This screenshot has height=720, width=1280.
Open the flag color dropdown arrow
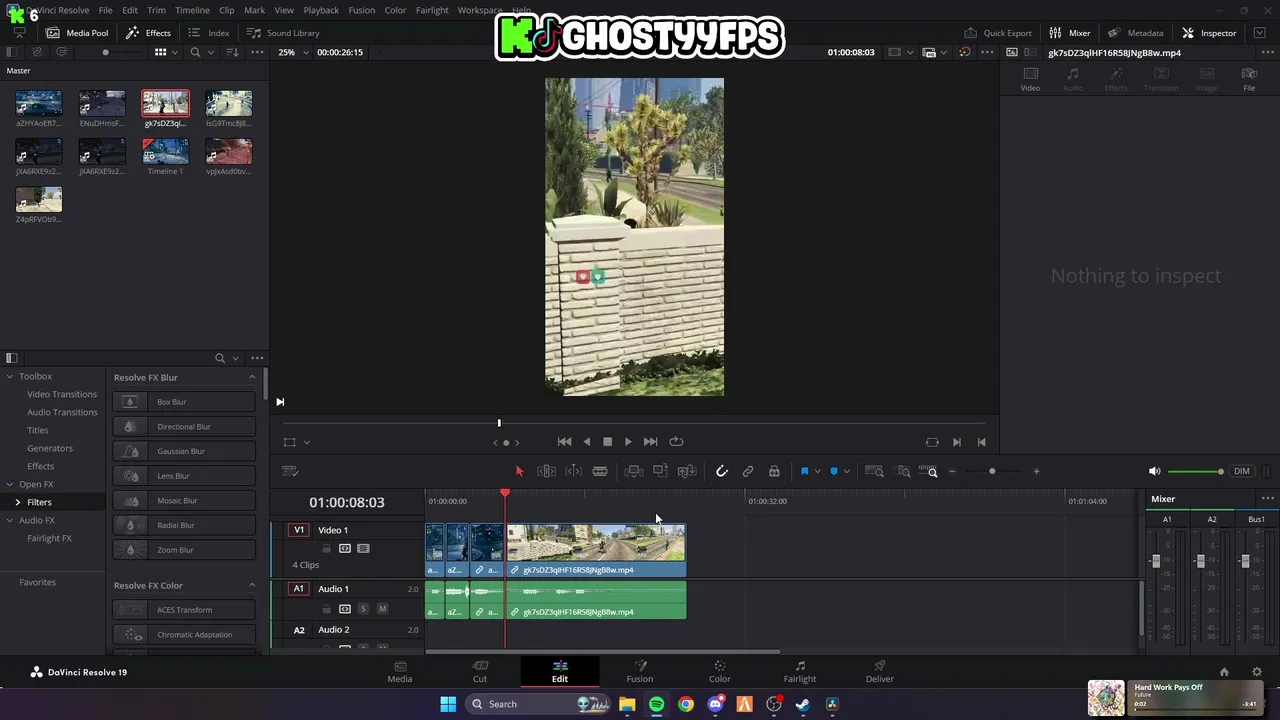pyautogui.click(x=817, y=471)
